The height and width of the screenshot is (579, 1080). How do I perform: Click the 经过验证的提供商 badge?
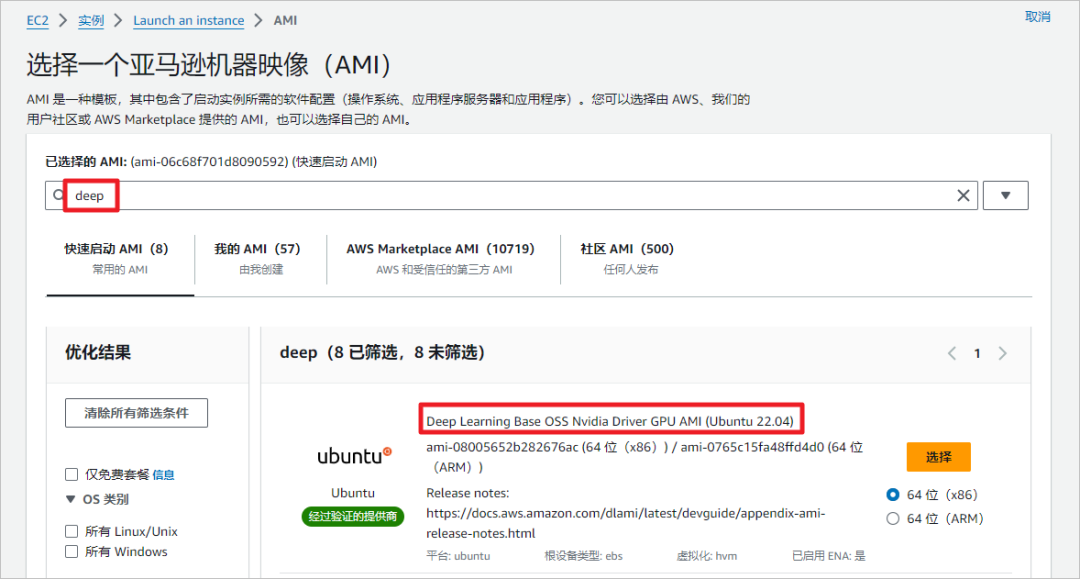coord(353,518)
